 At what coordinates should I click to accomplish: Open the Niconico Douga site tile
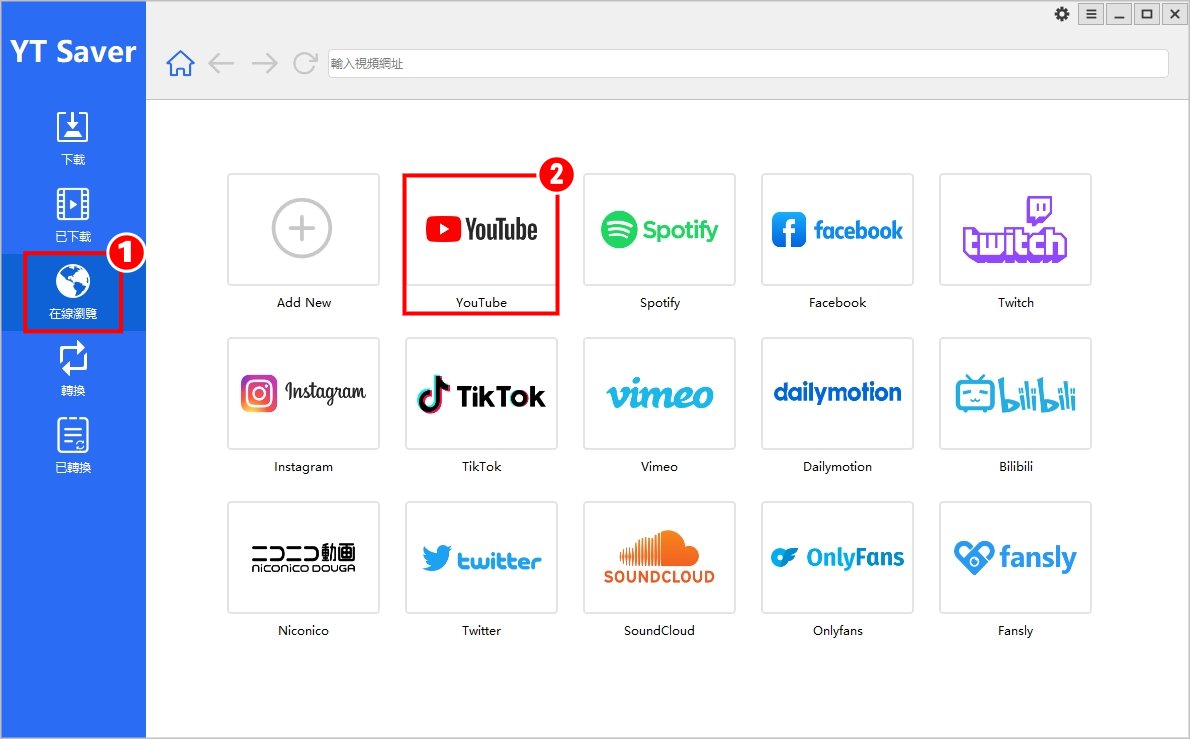303,557
